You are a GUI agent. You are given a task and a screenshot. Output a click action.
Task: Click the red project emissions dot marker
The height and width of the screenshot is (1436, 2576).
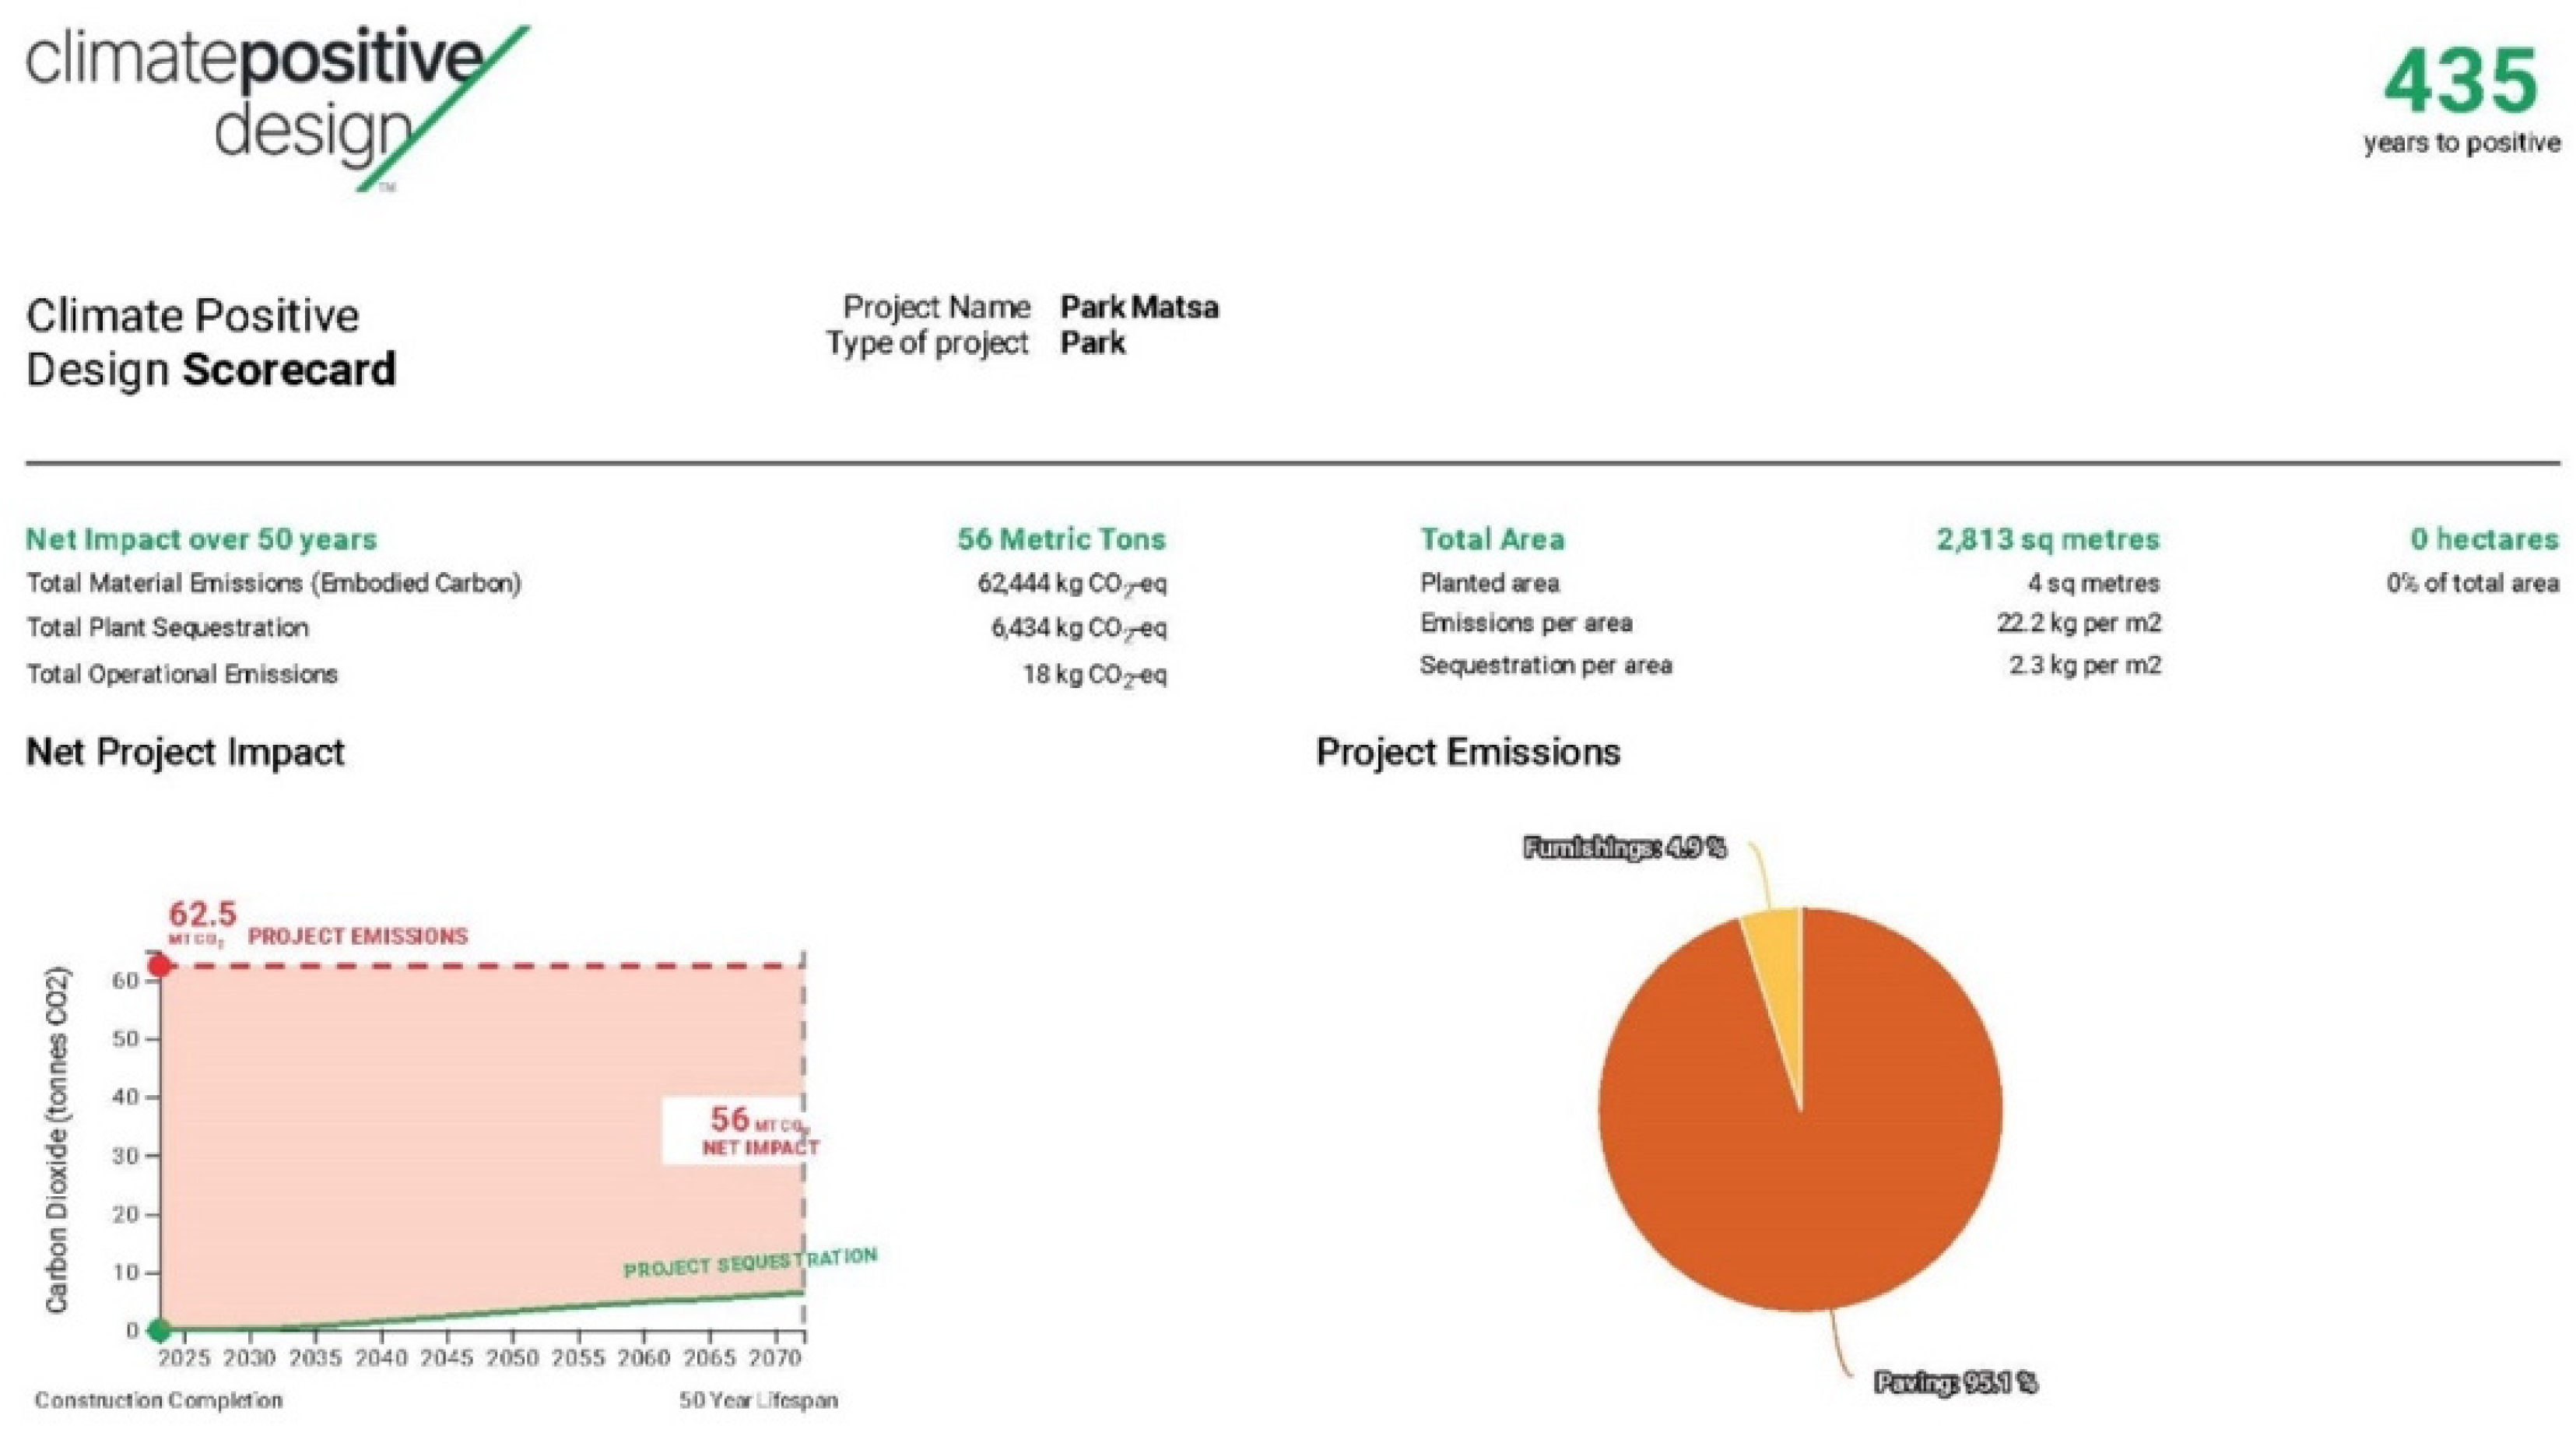tap(159, 966)
